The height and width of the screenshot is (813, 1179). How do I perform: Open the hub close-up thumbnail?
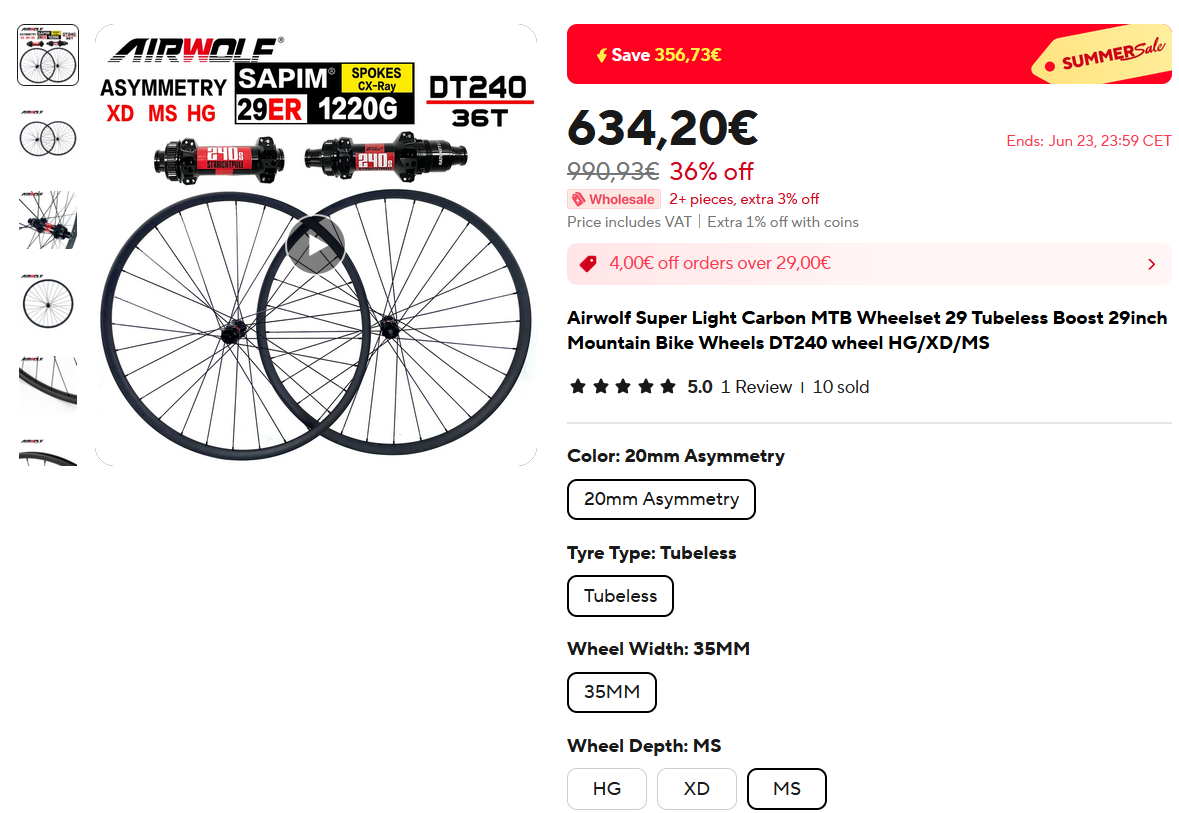pyautogui.click(x=48, y=219)
